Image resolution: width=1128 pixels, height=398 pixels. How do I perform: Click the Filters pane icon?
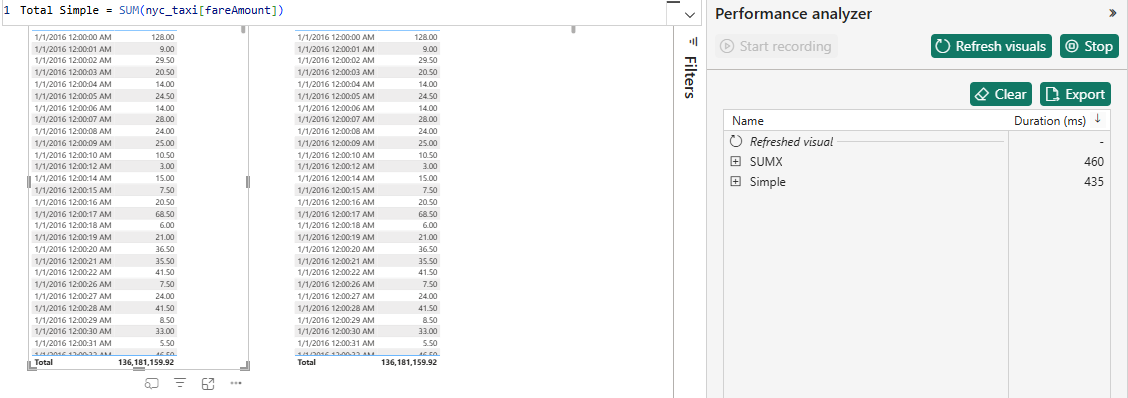click(x=693, y=42)
